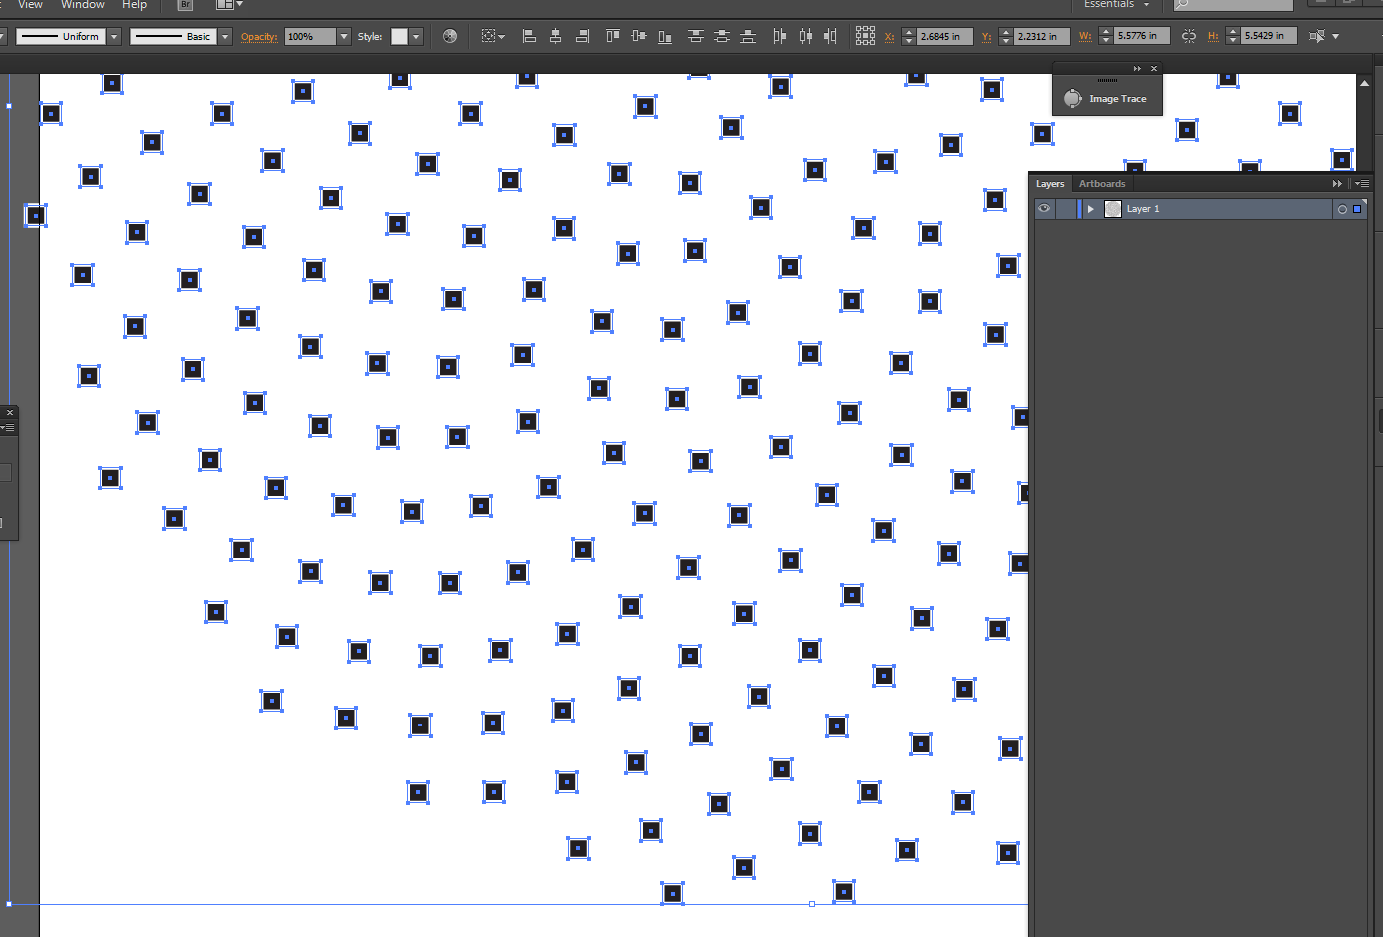Click the W value stepper arrows

1105,36
